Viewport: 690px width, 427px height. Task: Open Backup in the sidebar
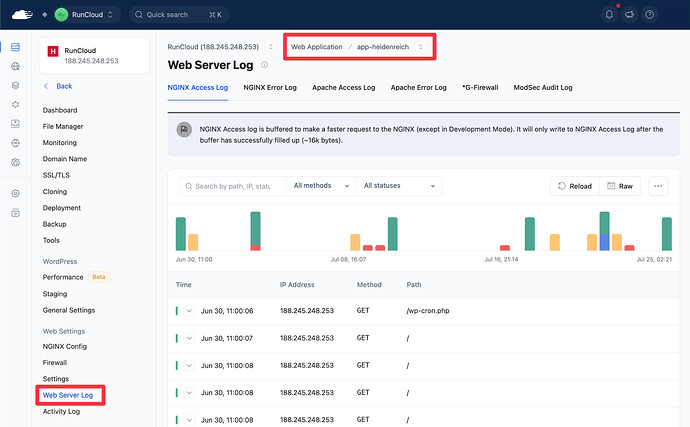(55, 224)
